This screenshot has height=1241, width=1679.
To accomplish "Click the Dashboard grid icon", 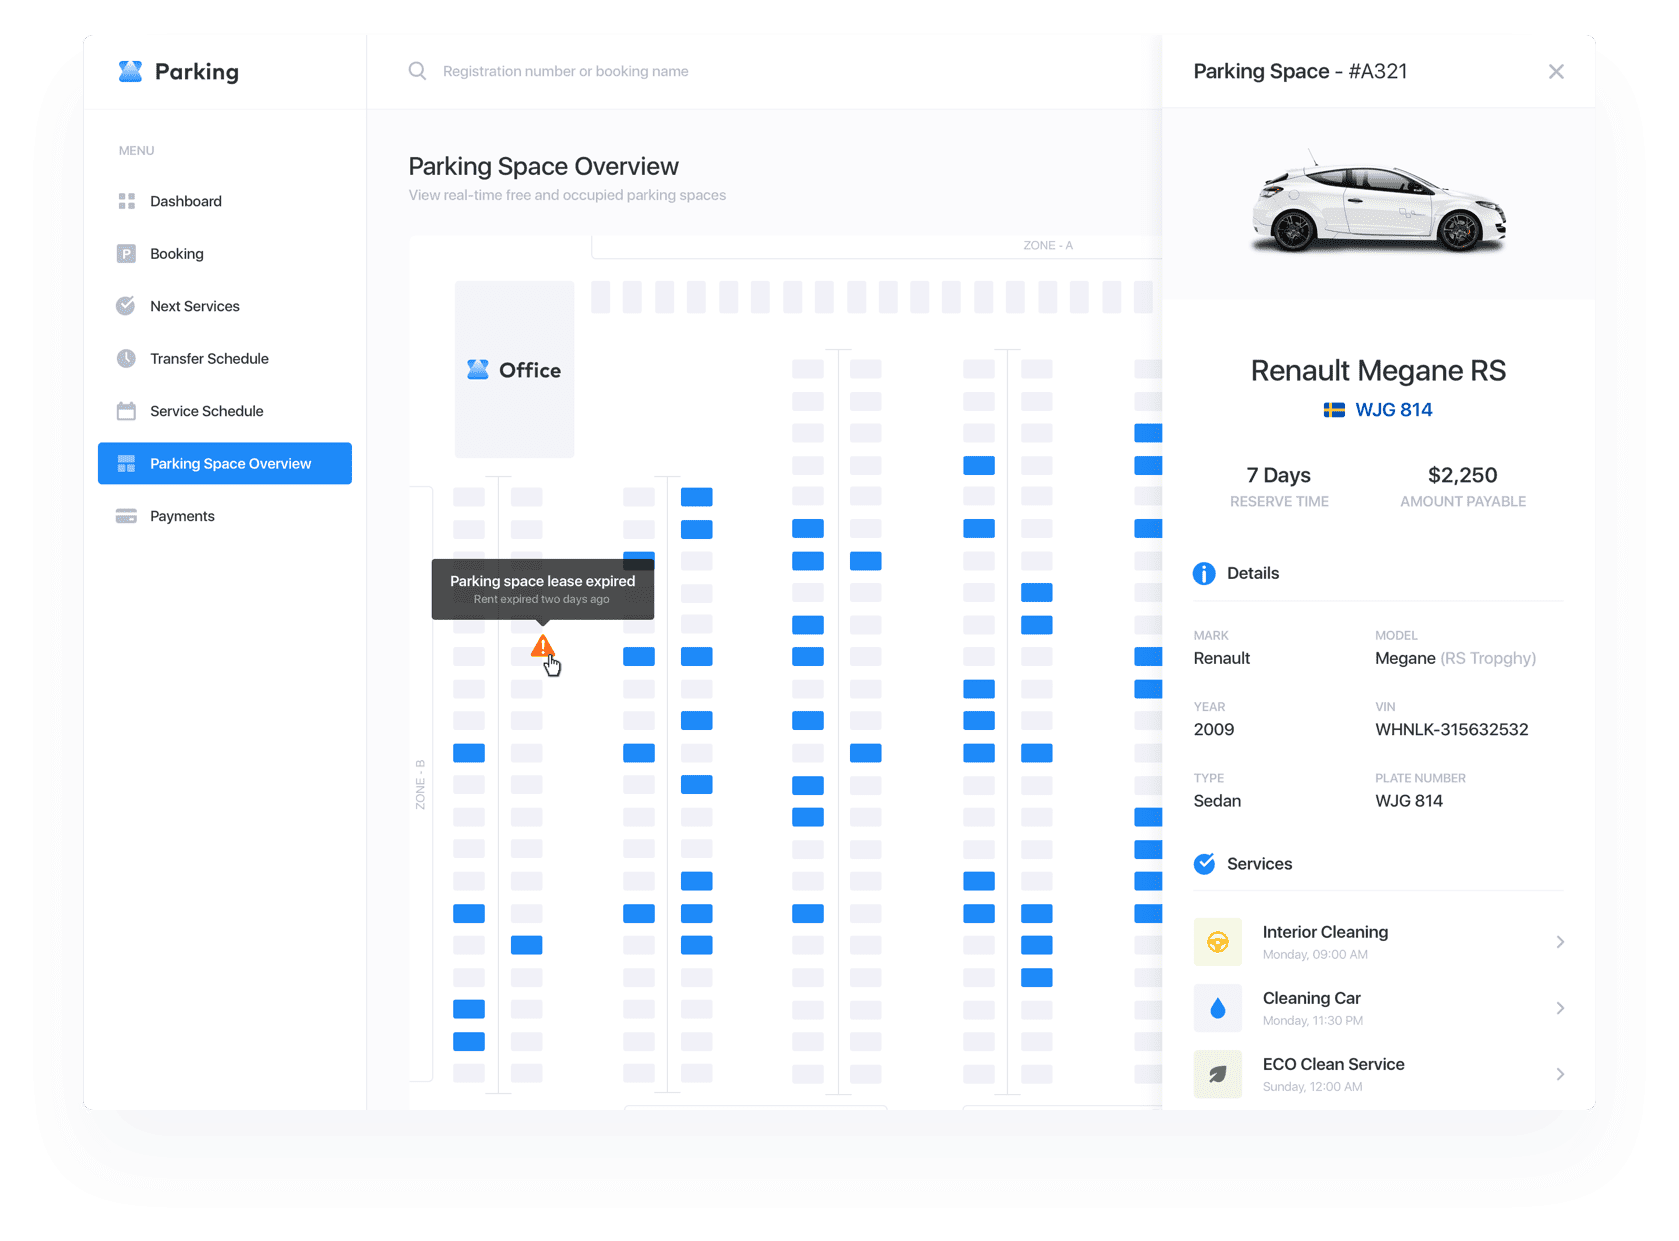I will tap(126, 201).
